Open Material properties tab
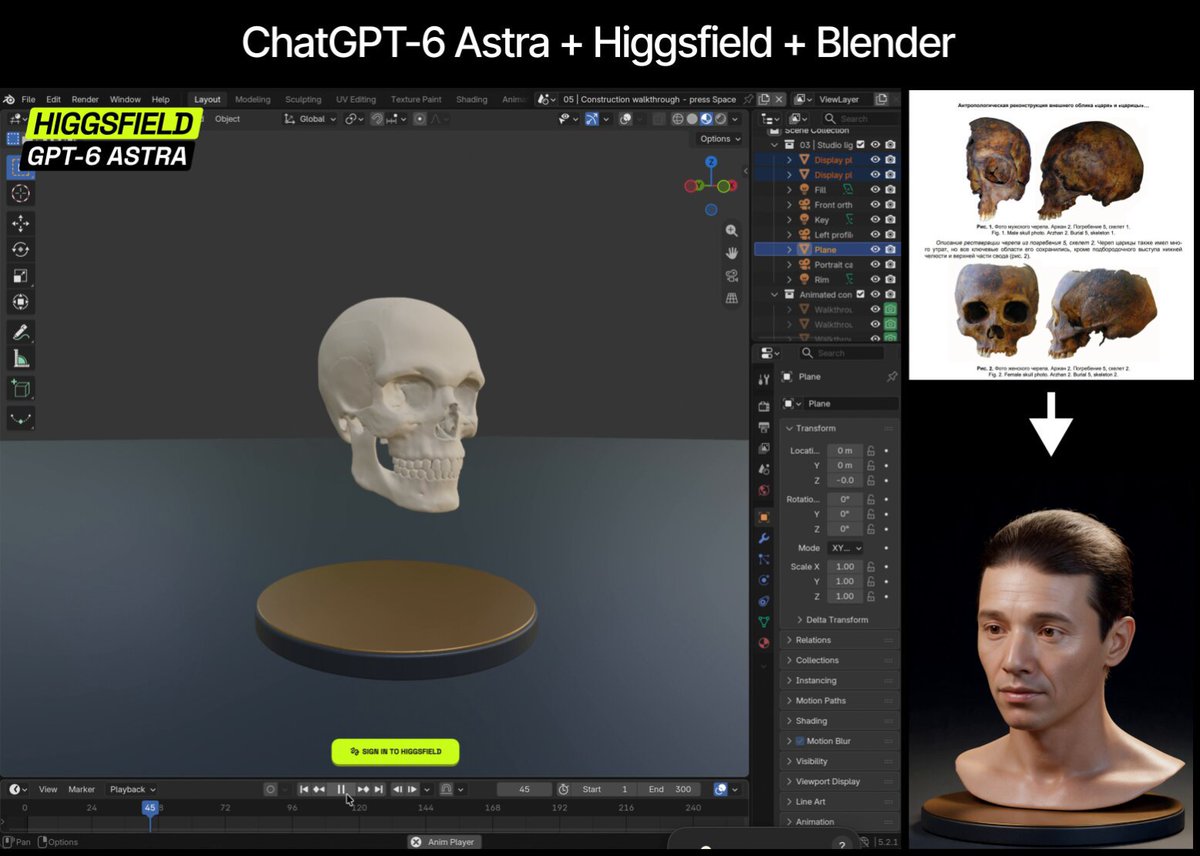This screenshot has width=1200, height=856. (764, 643)
